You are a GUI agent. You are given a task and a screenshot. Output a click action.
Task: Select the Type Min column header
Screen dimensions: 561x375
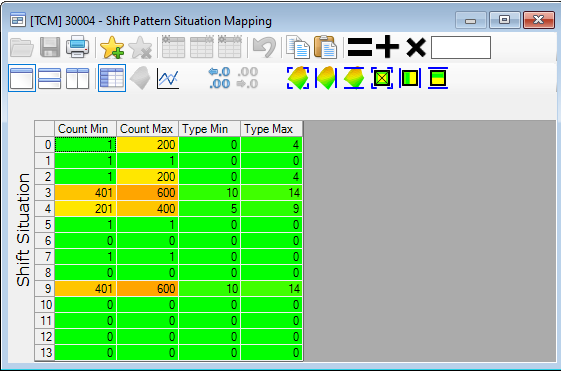209,129
